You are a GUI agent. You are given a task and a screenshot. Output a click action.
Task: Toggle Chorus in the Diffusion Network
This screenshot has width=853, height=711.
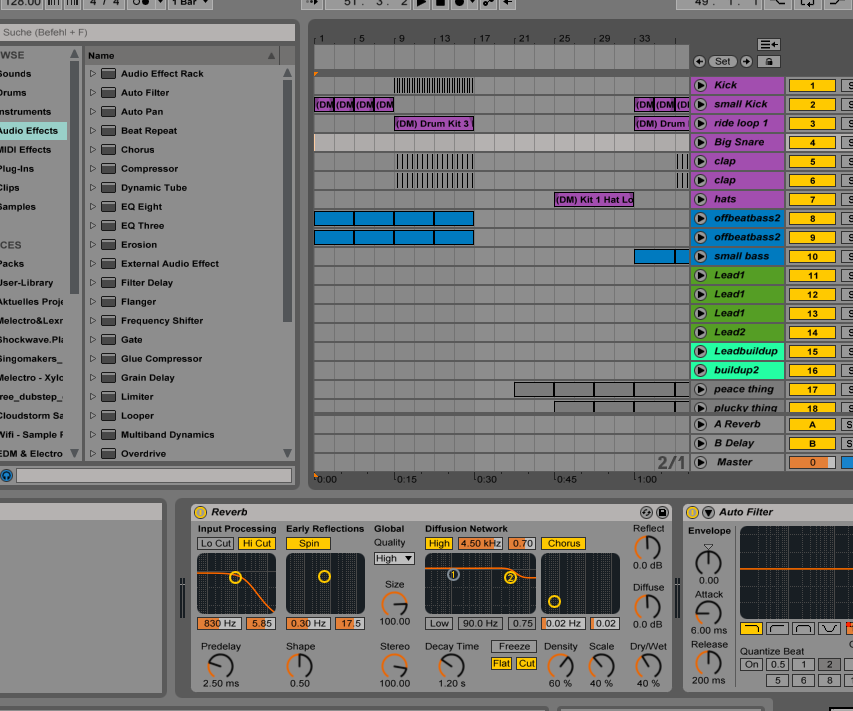pos(563,543)
